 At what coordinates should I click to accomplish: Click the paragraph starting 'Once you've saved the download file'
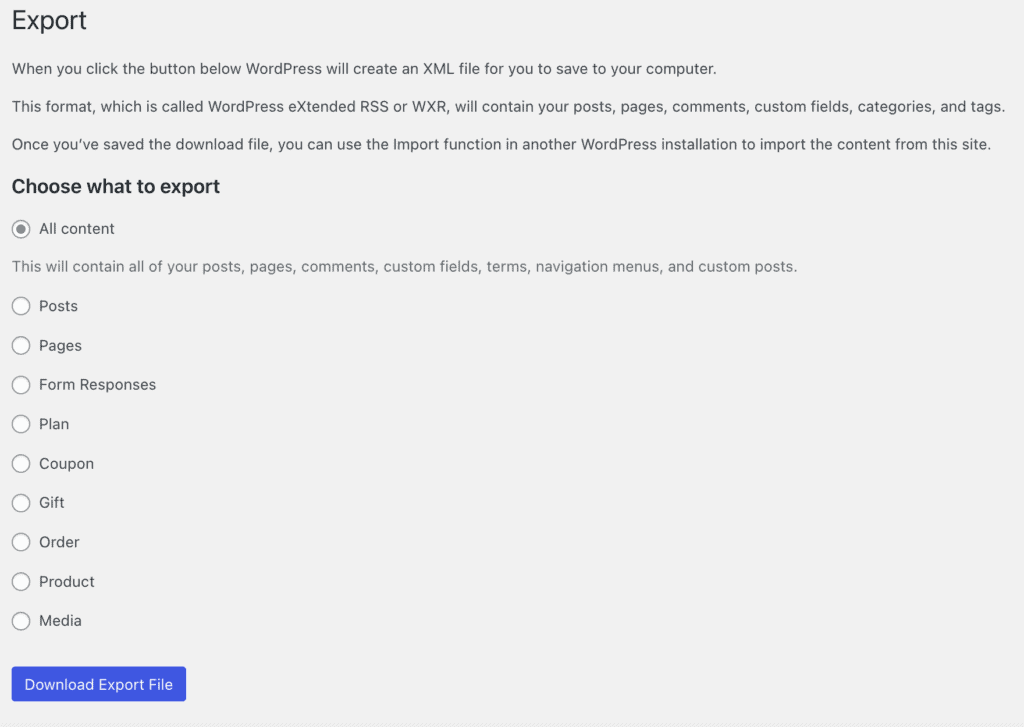click(501, 144)
